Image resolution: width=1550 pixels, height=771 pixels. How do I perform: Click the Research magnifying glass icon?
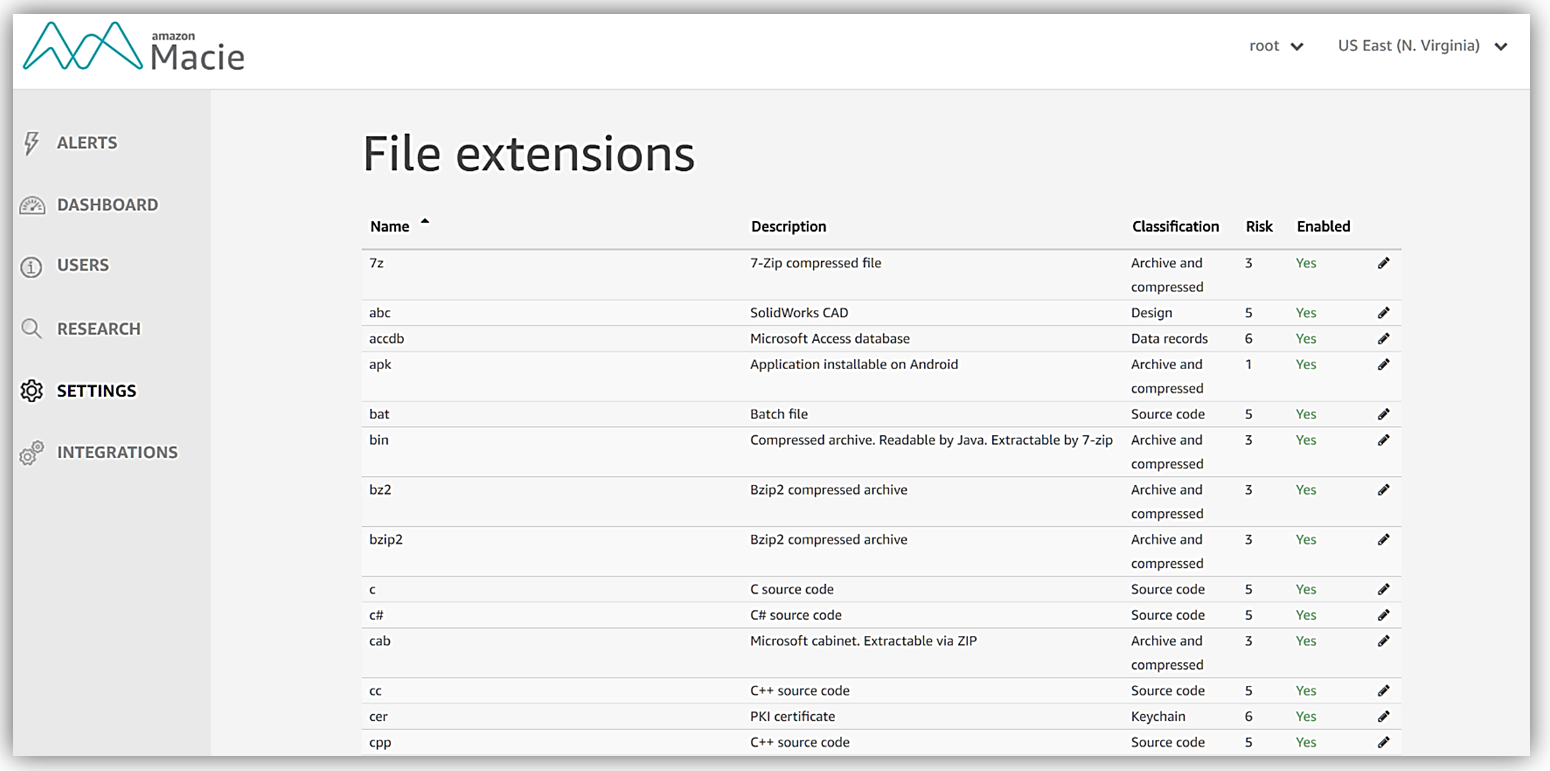(32, 329)
